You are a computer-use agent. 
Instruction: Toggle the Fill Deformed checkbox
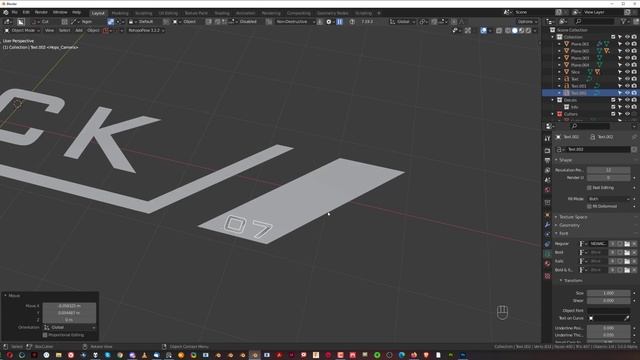click(589, 207)
